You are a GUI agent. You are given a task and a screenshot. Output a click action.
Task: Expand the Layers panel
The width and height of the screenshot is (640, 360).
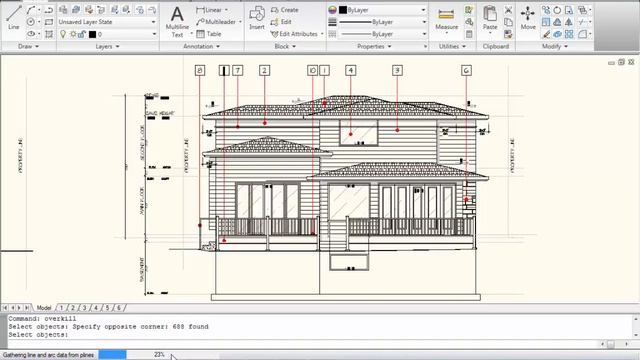point(108,47)
